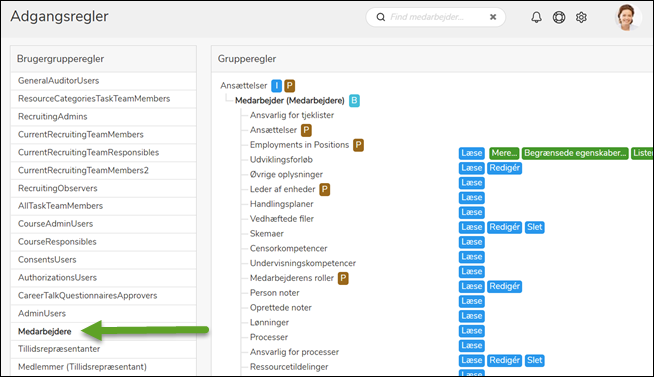Click the teal B badge beside Medarbejder
The image size is (654, 377).
354,101
